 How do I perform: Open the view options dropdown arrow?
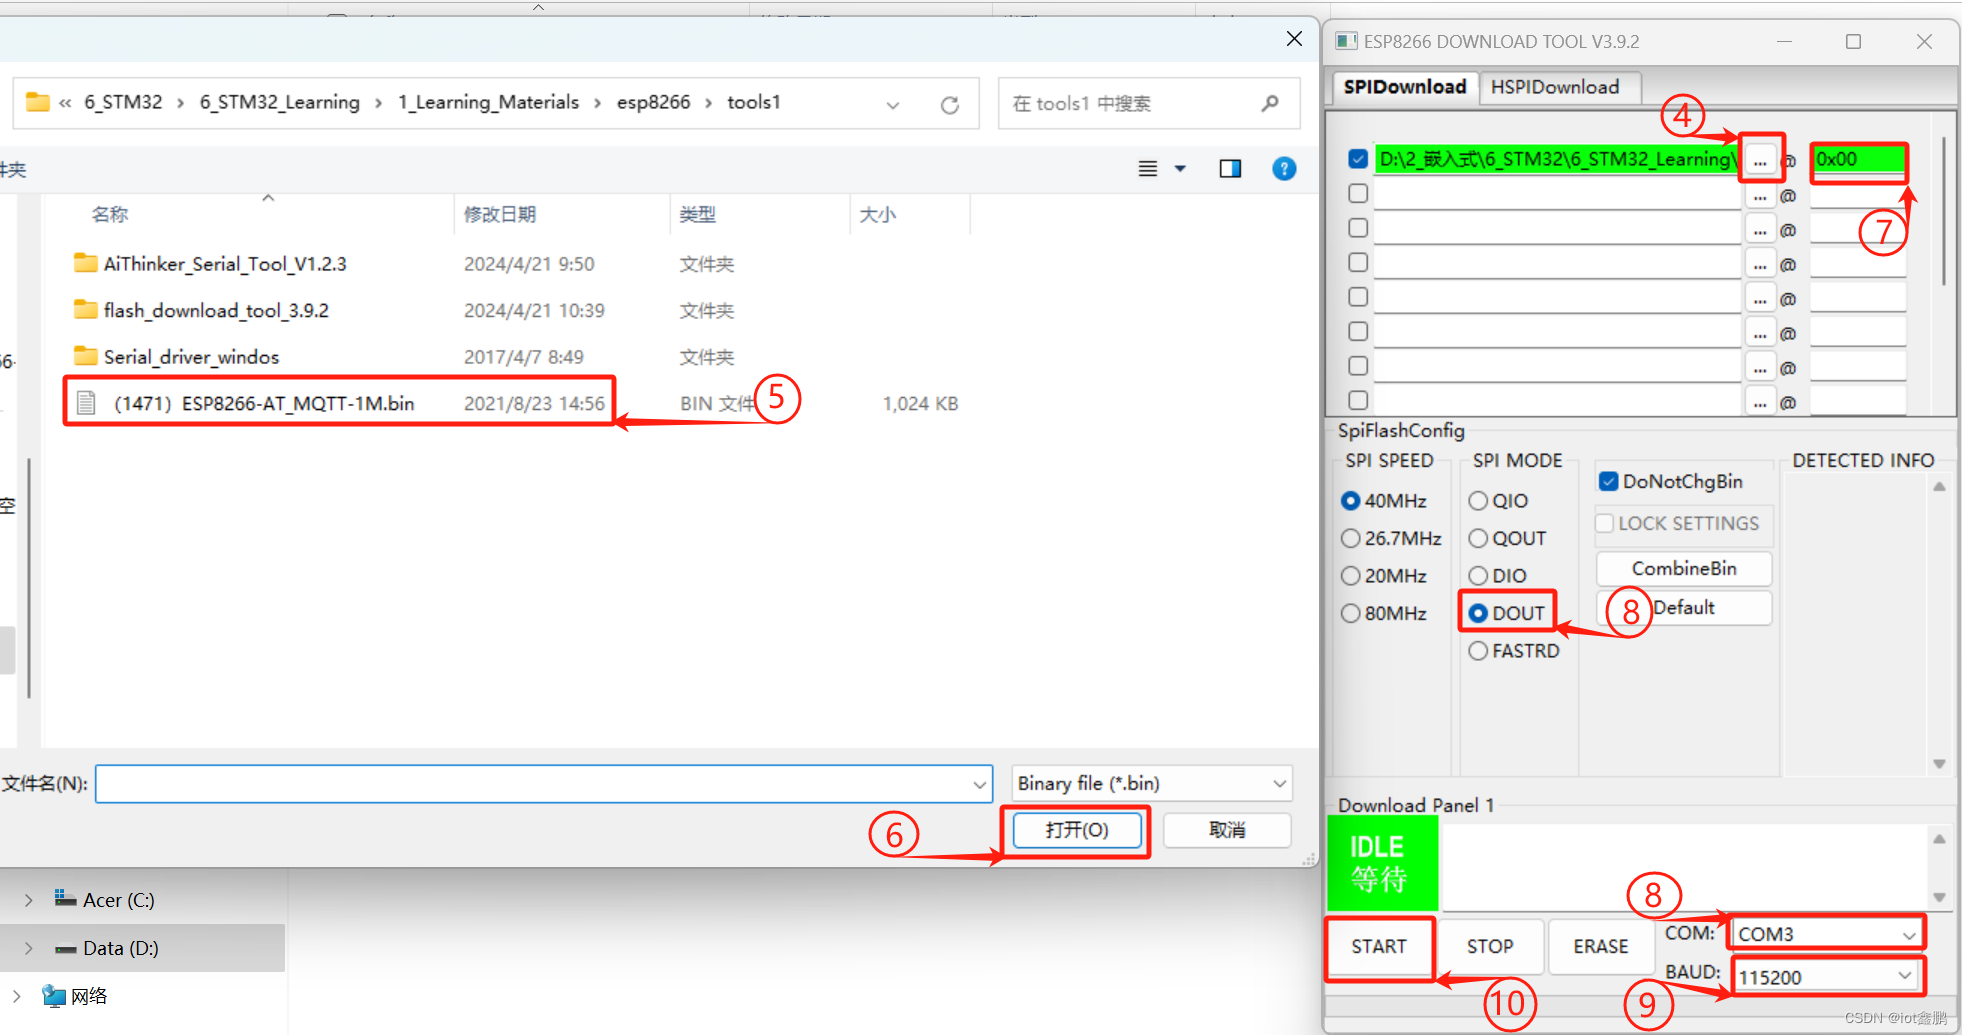(1180, 169)
